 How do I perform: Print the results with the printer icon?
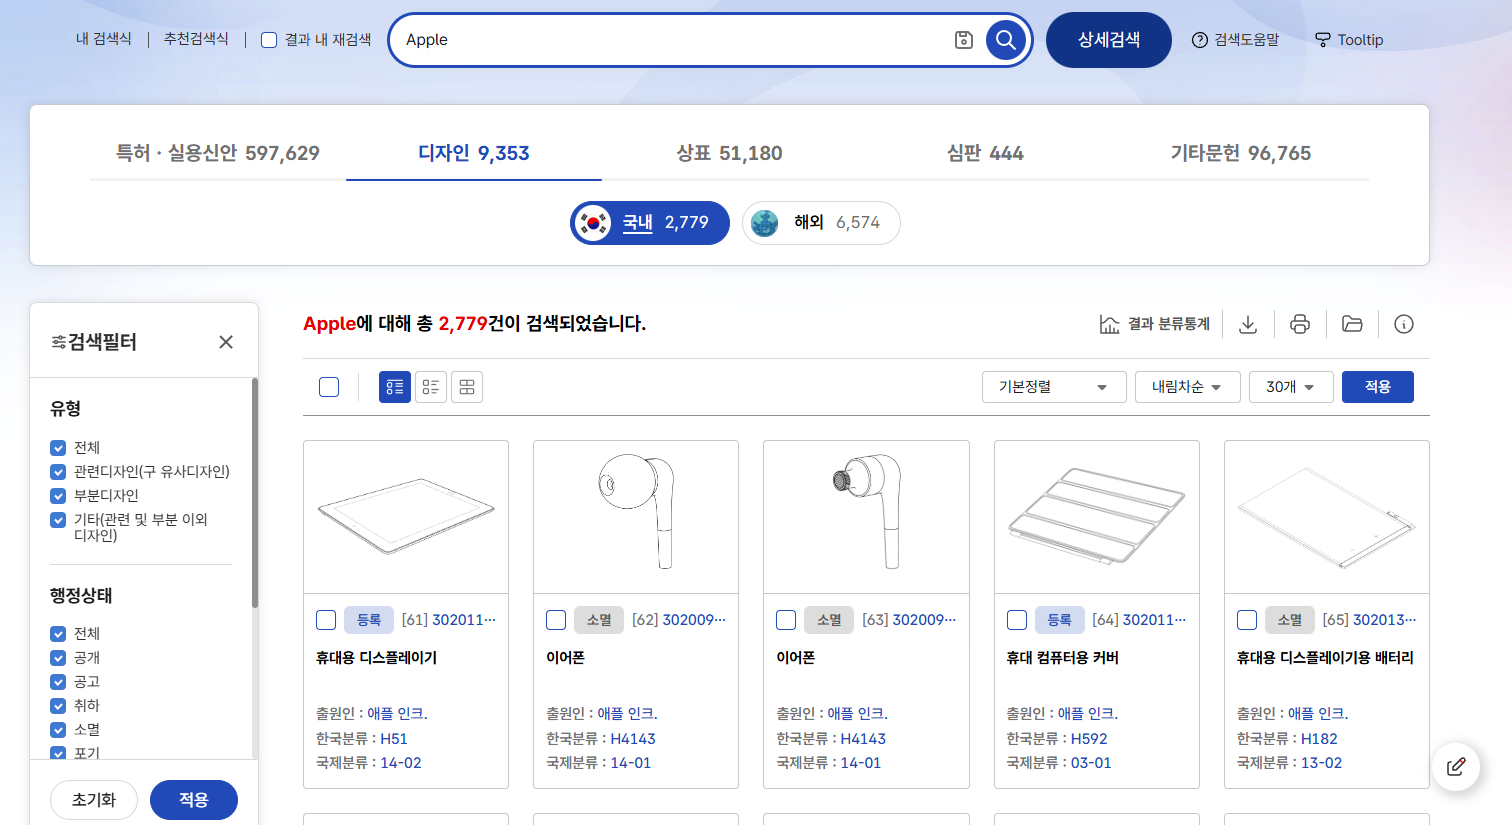coord(1300,324)
